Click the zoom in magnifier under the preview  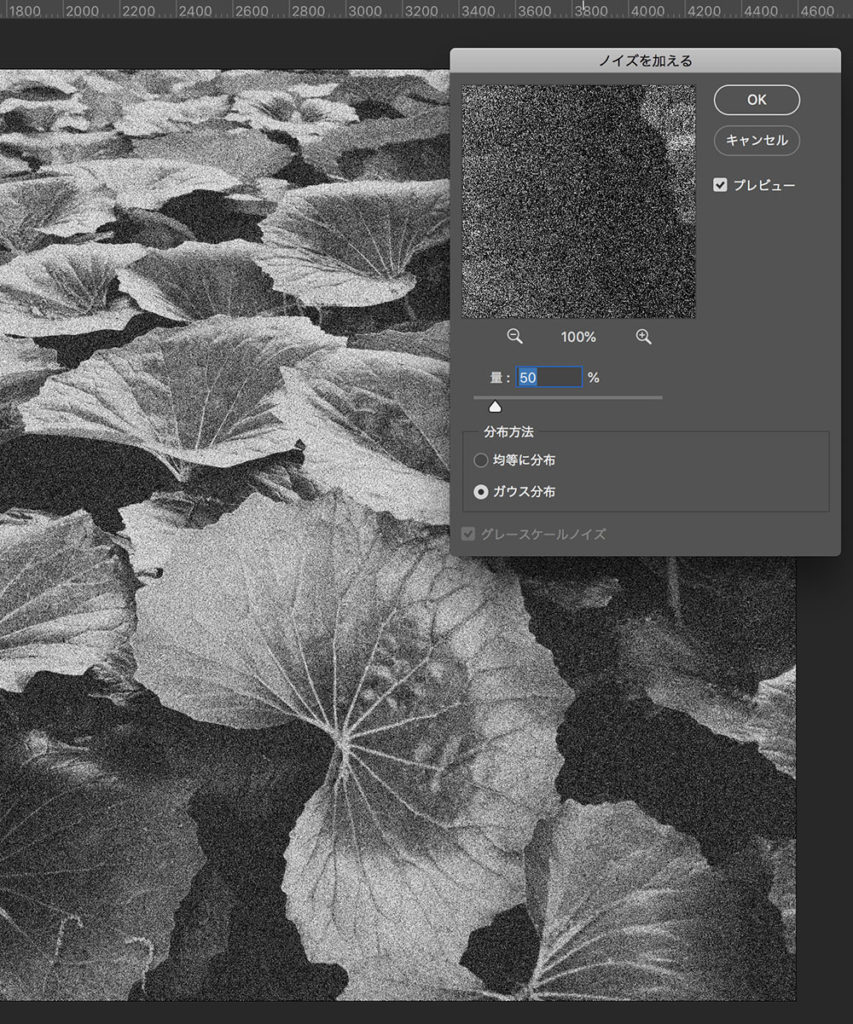643,337
